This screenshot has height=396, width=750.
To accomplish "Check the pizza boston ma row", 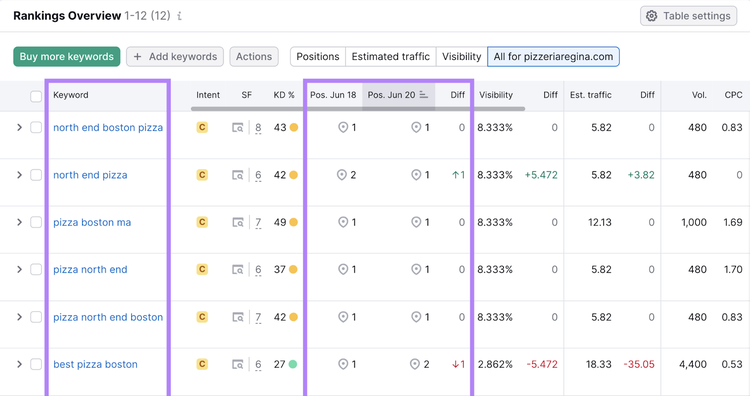I will point(36,222).
